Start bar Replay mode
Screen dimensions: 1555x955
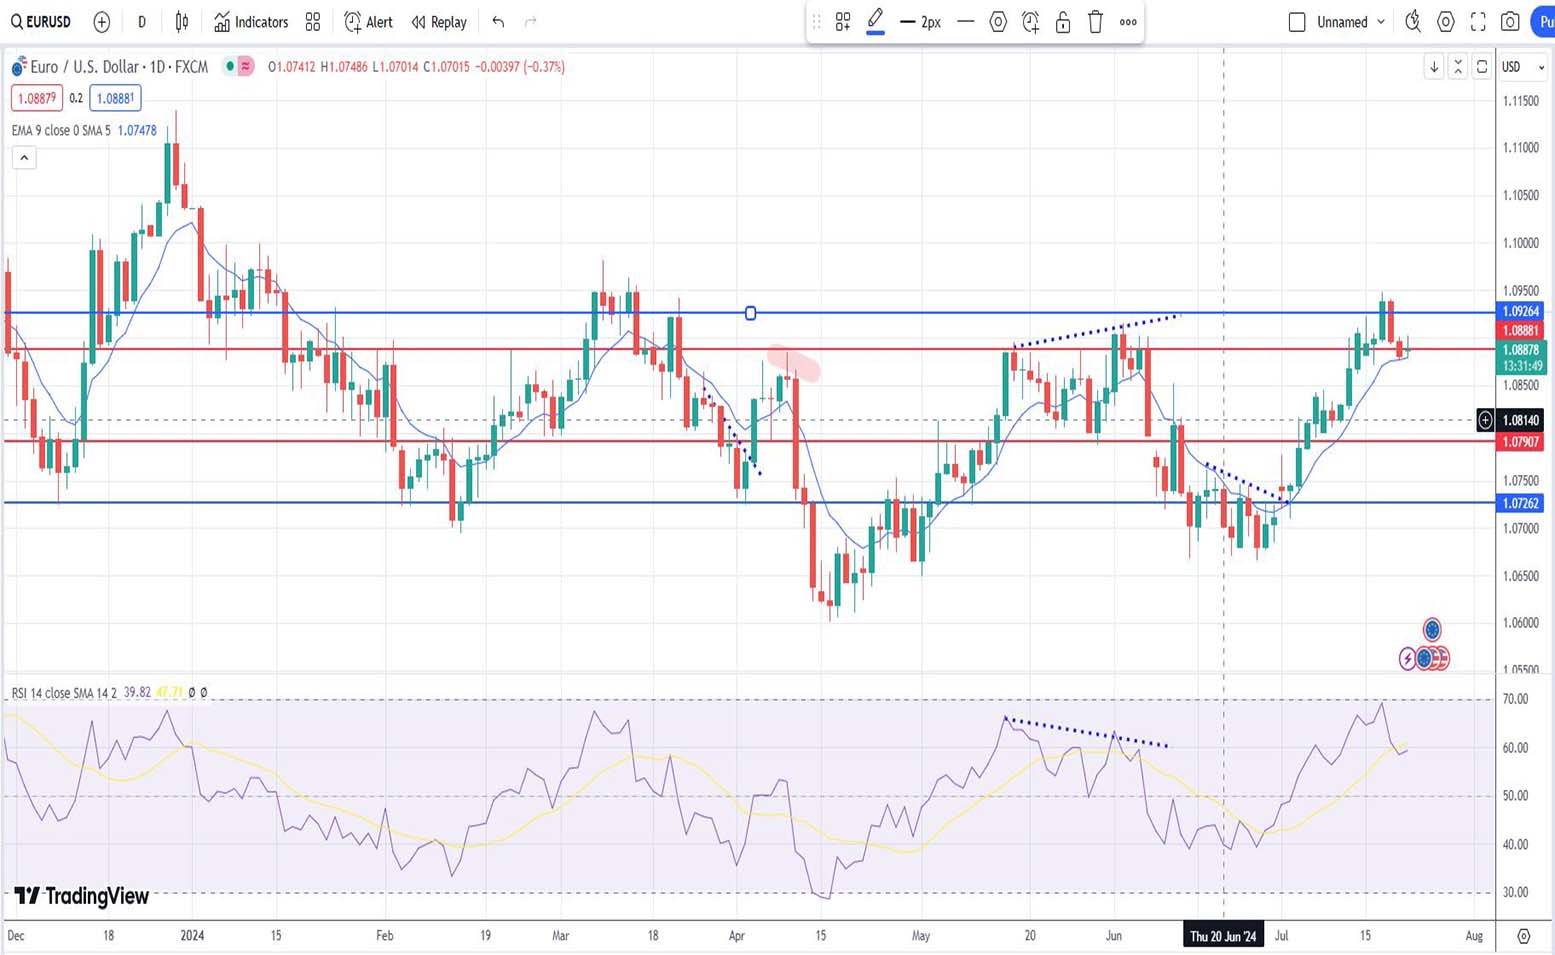coord(439,22)
